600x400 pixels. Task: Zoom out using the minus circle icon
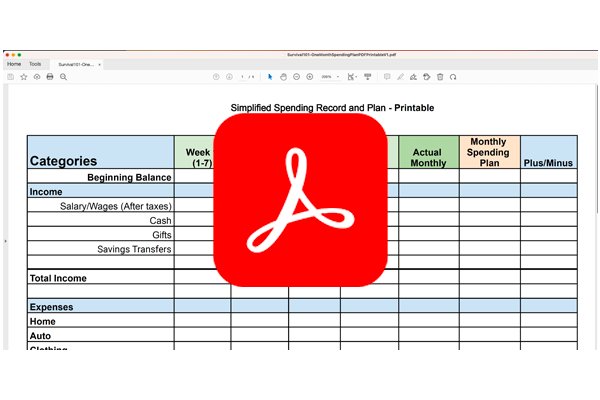coord(296,76)
